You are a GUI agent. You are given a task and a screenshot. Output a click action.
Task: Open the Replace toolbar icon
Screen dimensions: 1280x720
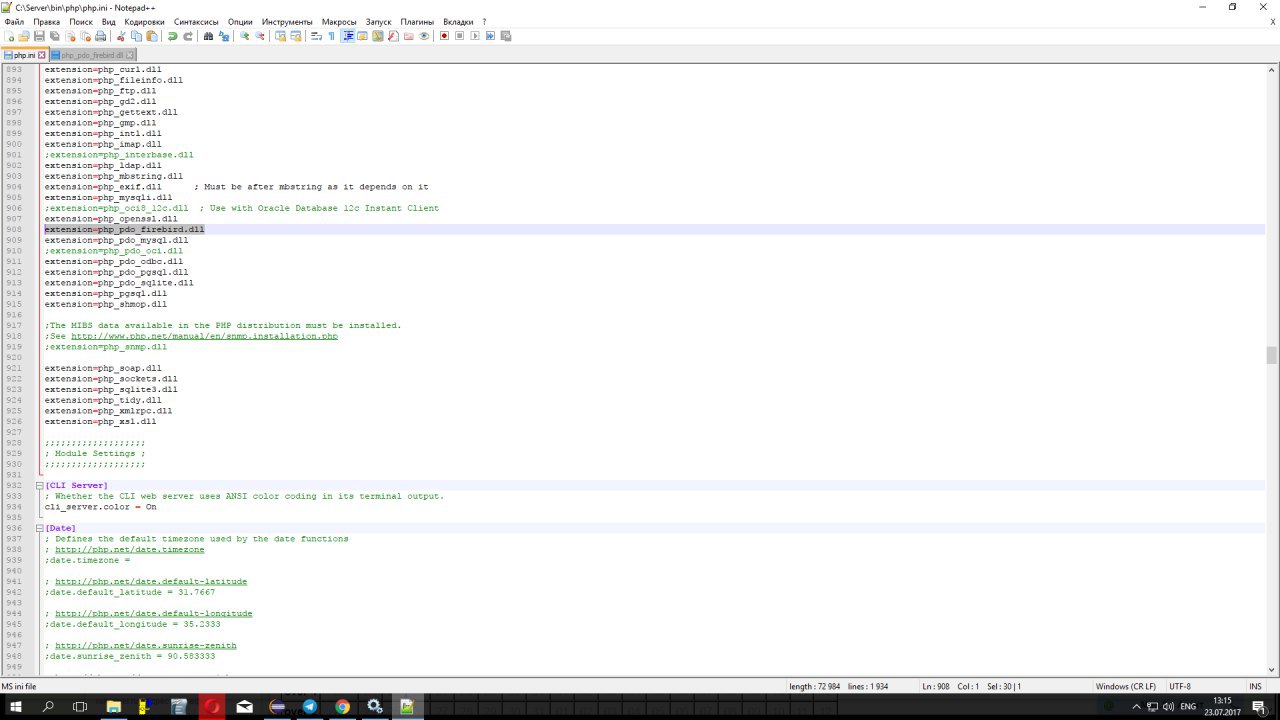point(224,36)
